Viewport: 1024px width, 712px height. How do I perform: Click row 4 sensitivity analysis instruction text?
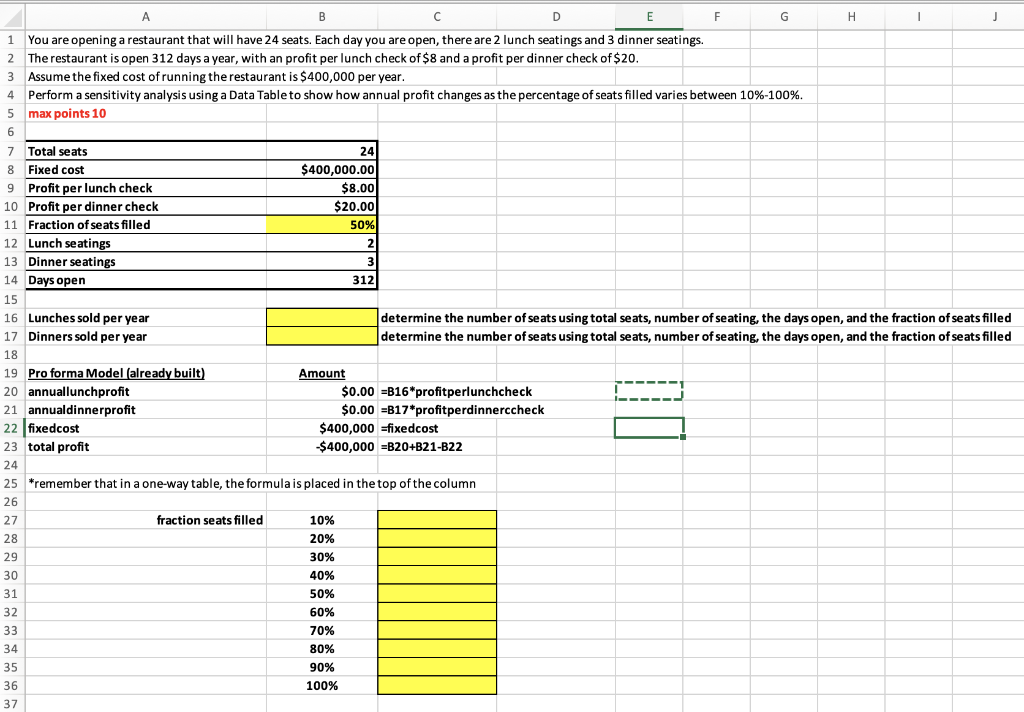tap(415, 95)
